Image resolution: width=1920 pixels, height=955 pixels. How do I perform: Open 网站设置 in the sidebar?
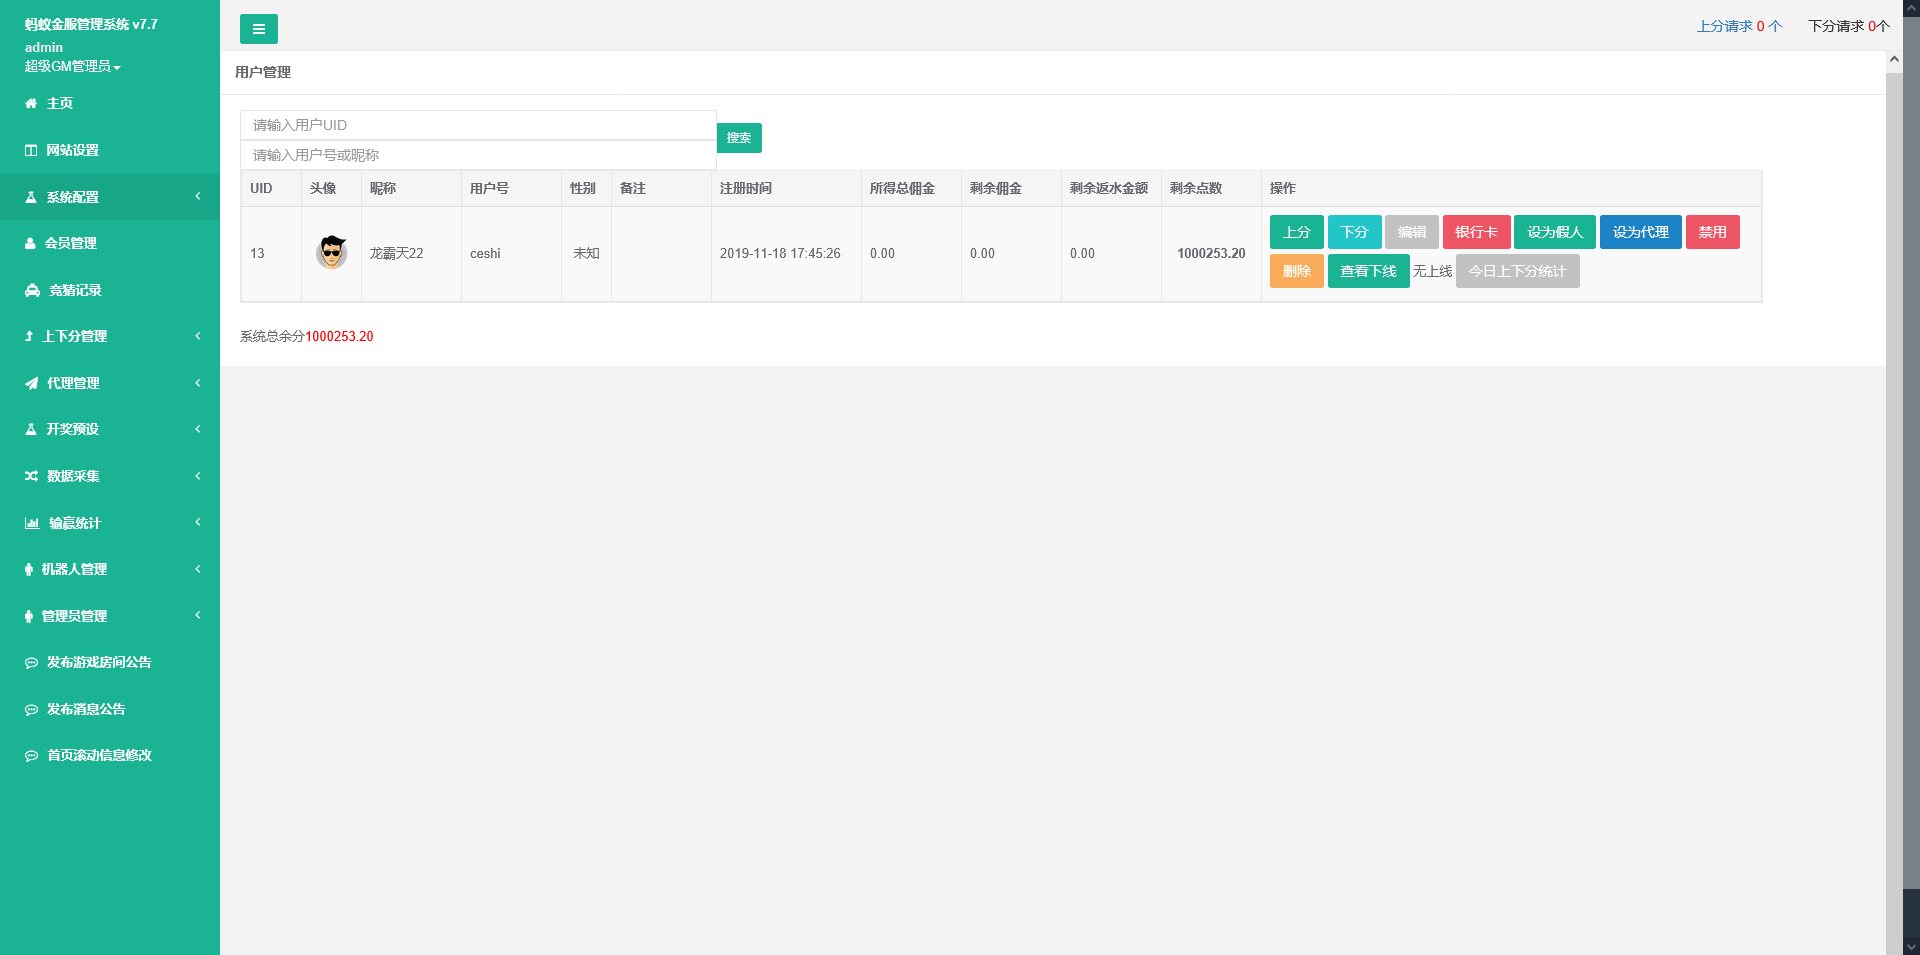click(x=72, y=151)
